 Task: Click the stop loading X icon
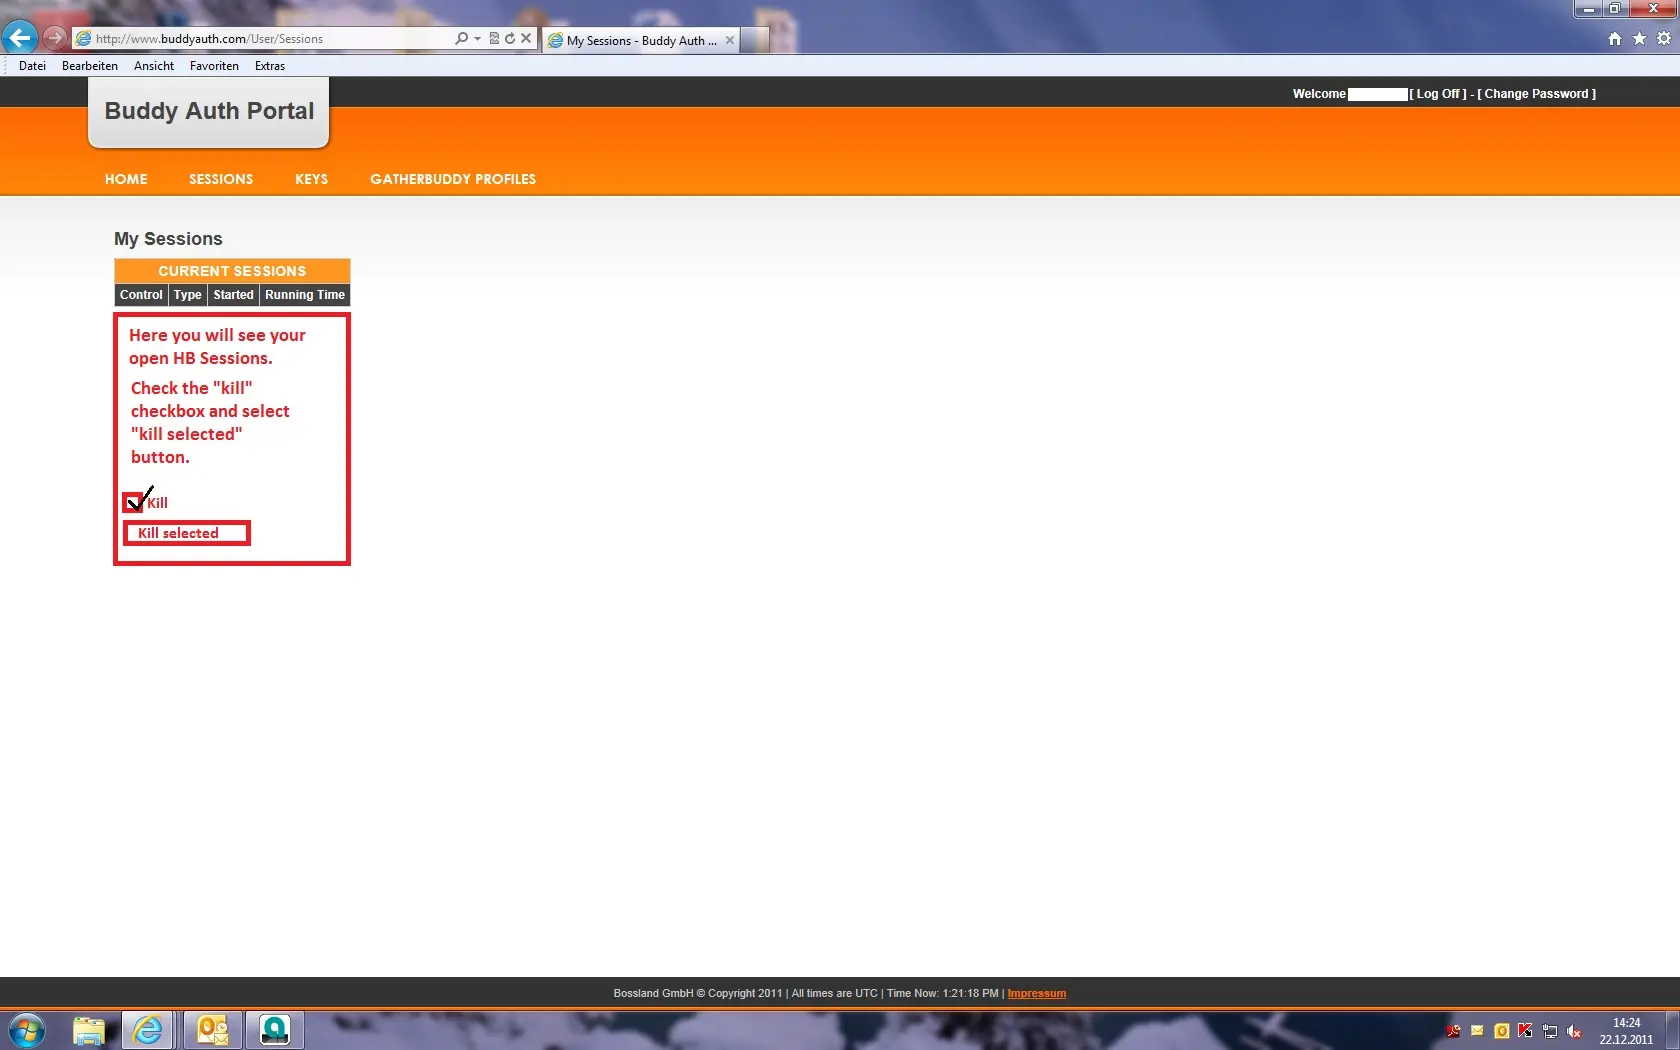pos(526,39)
